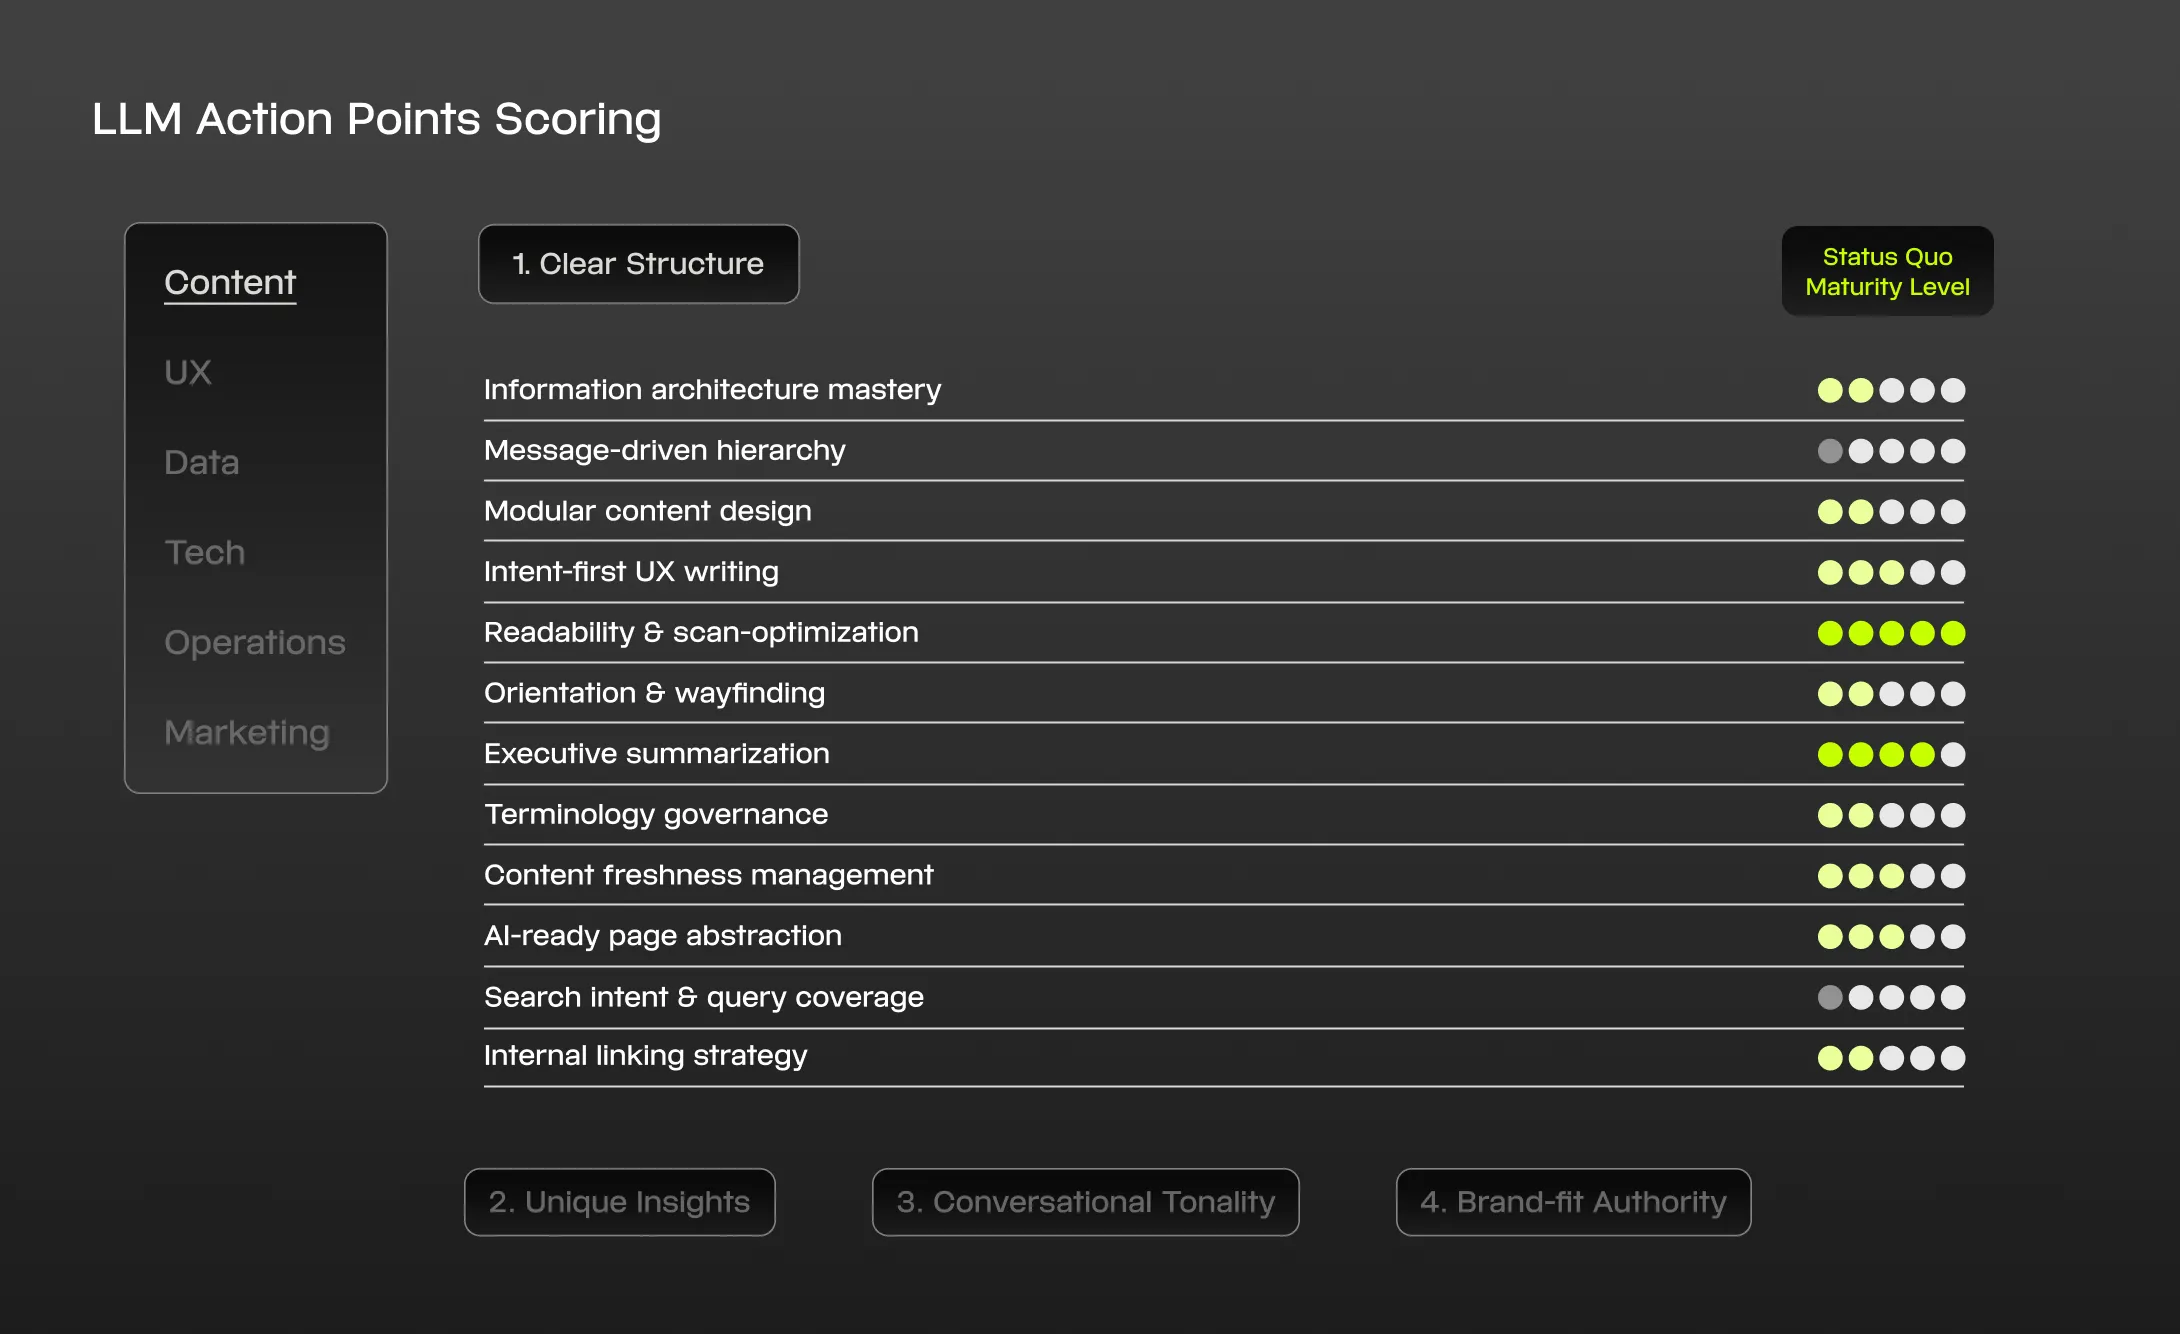Click the fourth dot for Executive summarization
Viewport: 2180px width, 1334px height.
(x=1924, y=754)
